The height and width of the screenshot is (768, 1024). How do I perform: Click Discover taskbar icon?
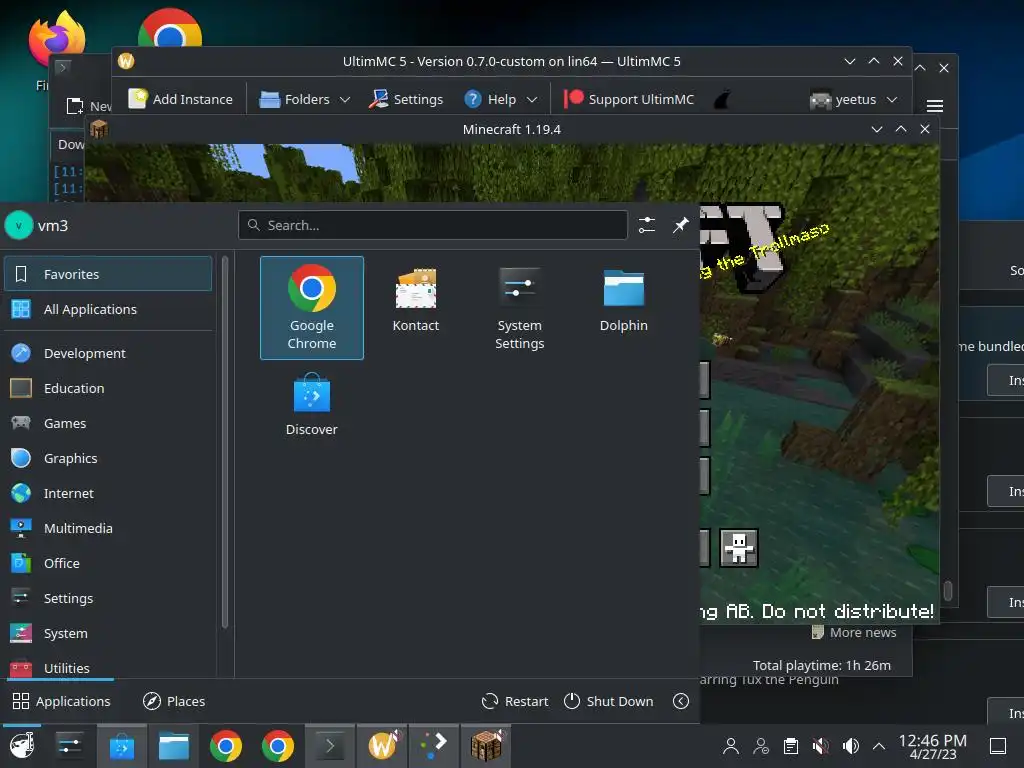[x=121, y=746]
